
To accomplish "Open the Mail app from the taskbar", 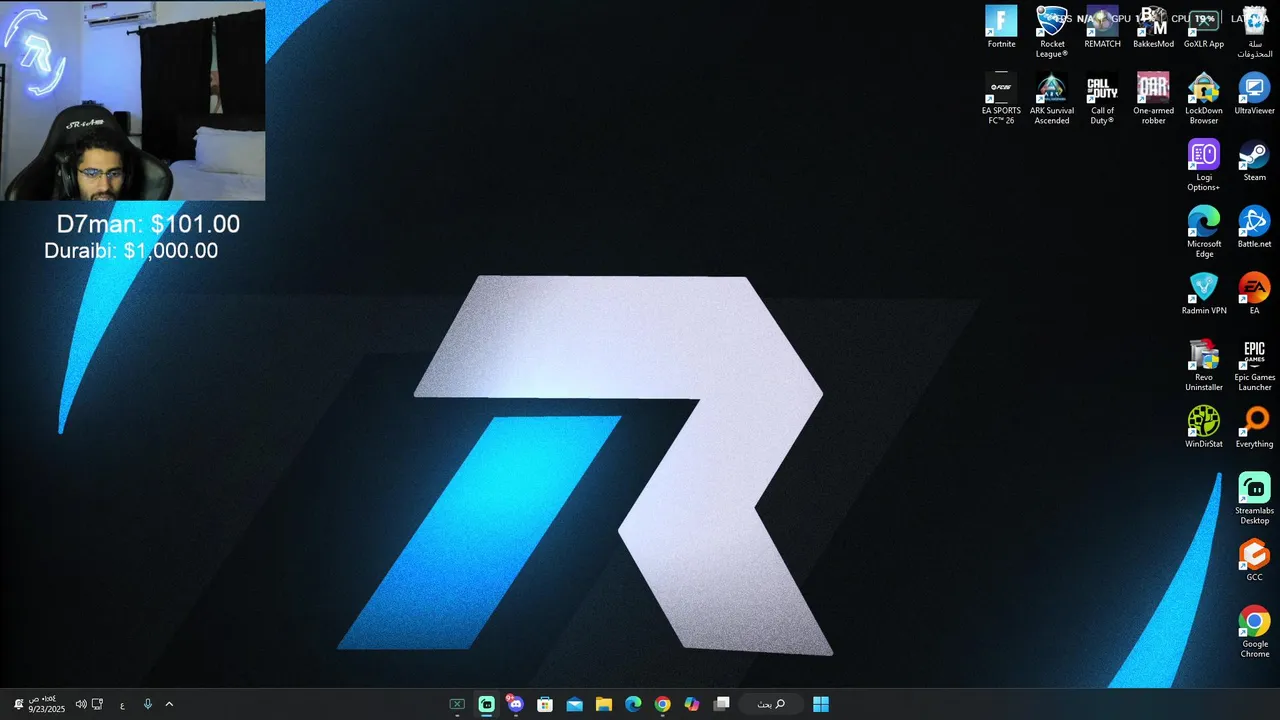I will (x=574, y=704).
